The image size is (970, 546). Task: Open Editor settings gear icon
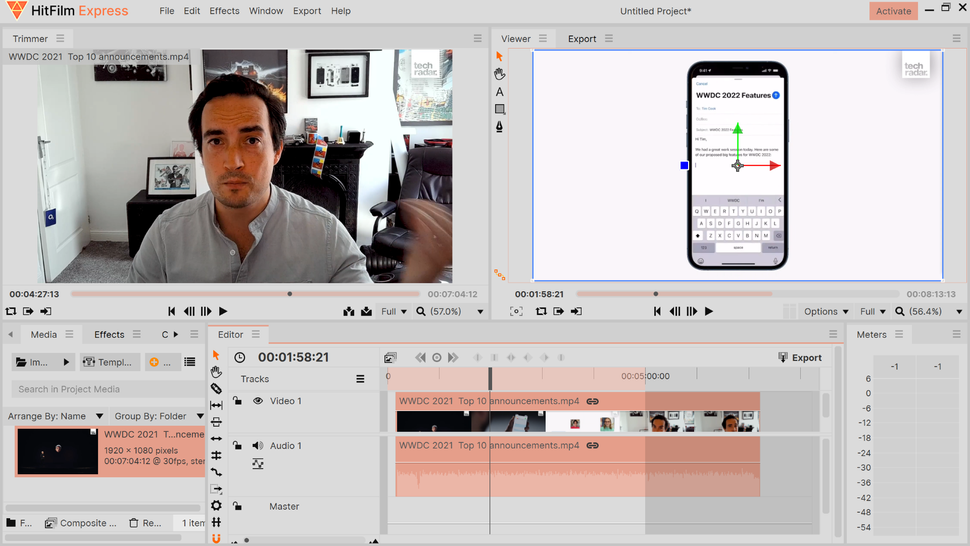click(x=216, y=506)
